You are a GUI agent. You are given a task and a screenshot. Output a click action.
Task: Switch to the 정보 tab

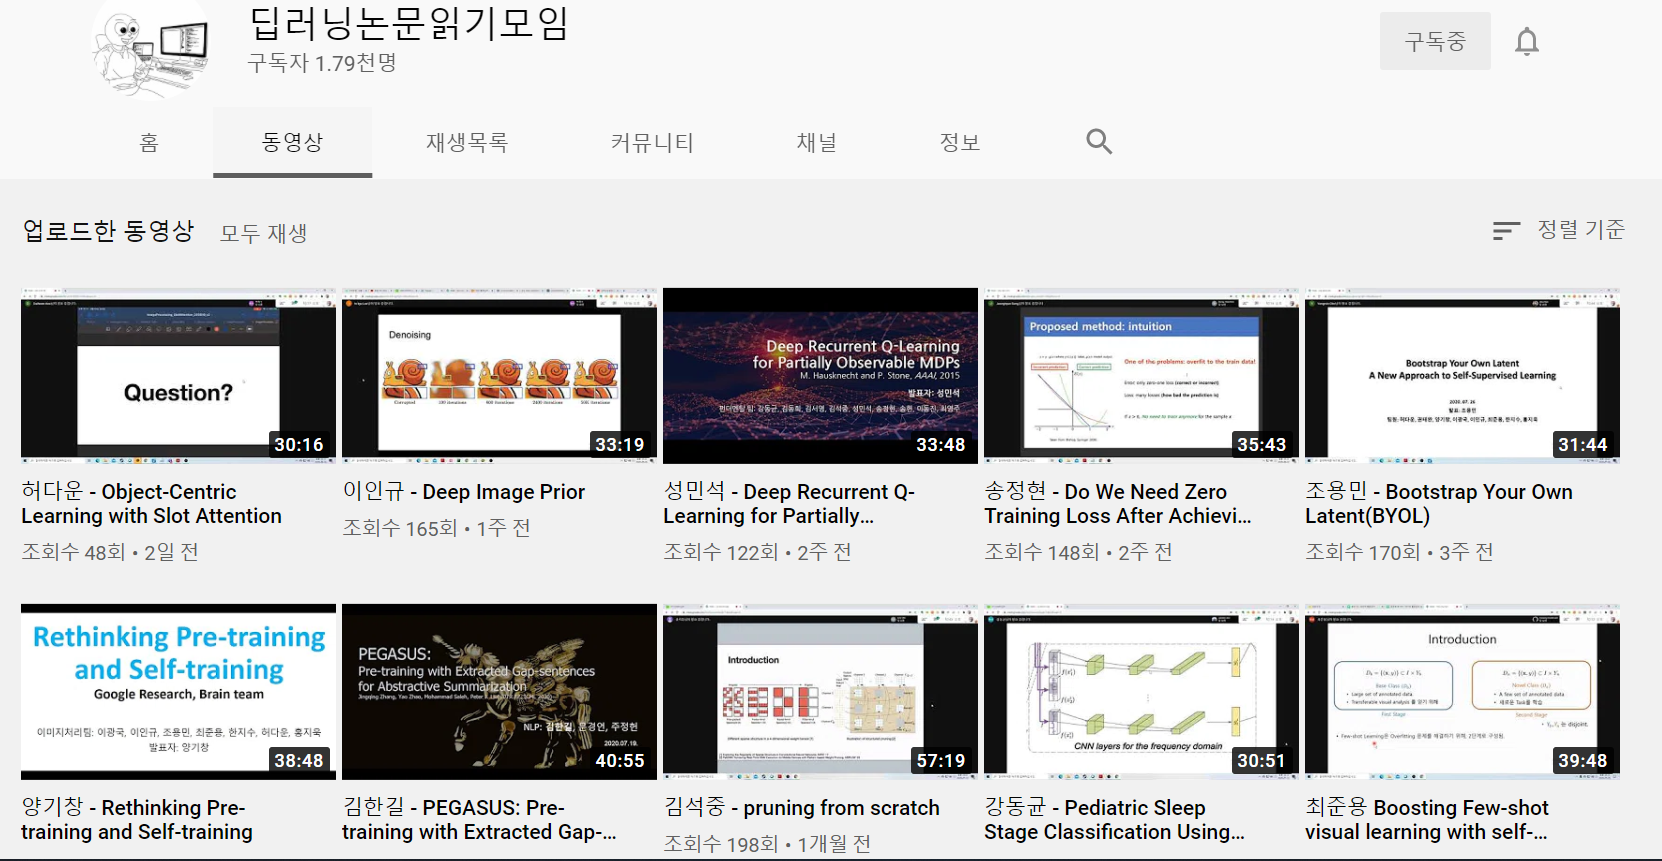click(960, 143)
